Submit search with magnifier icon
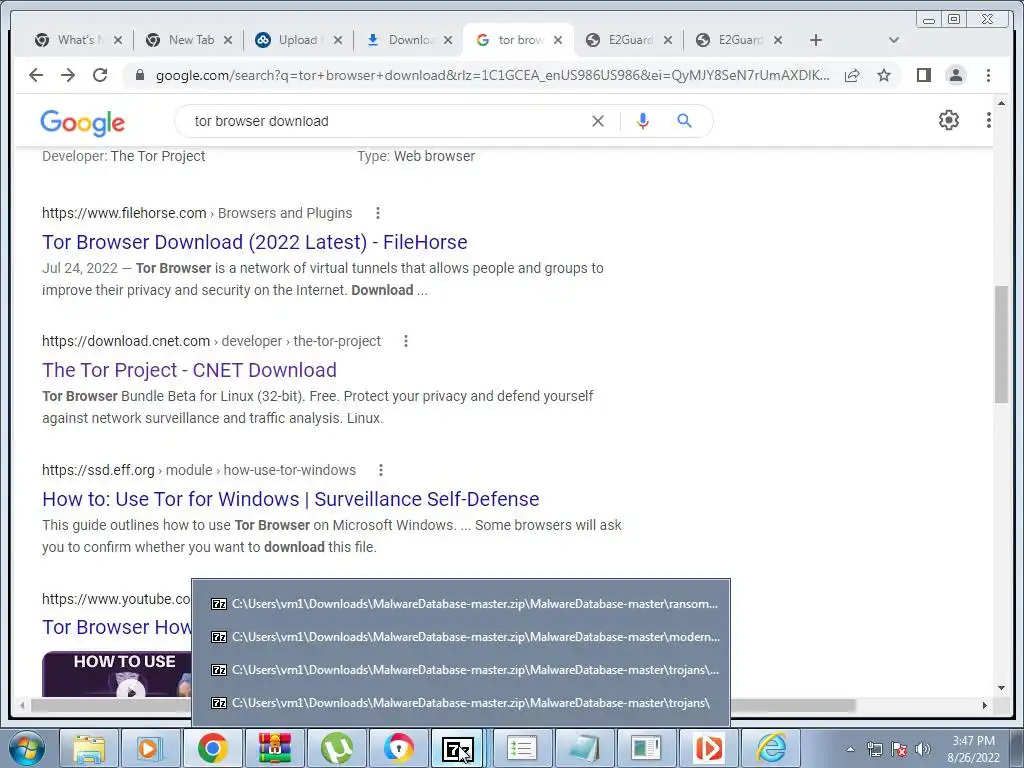1024x768 pixels. [684, 121]
